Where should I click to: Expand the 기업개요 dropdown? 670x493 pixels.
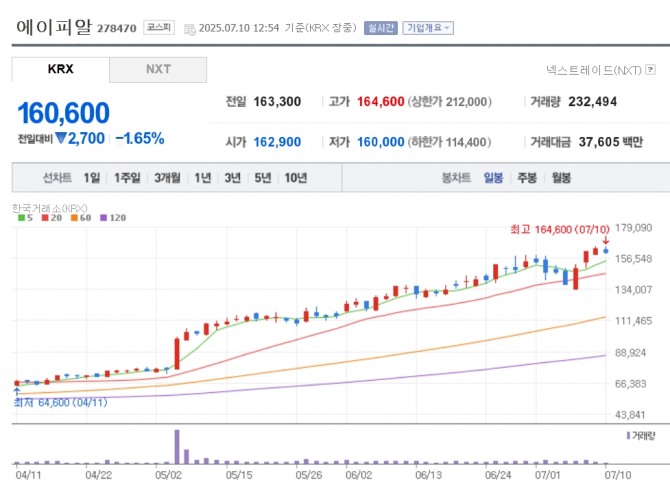pyautogui.click(x=427, y=28)
